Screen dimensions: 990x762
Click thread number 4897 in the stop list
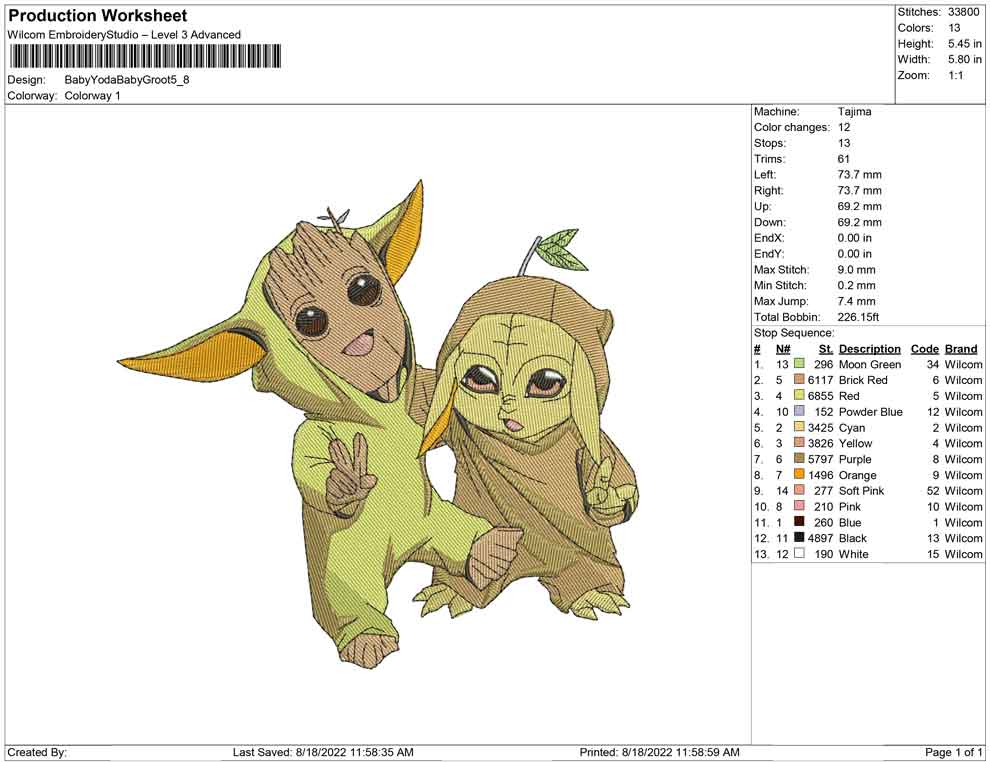pyautogui.click(x=821, y=538)
